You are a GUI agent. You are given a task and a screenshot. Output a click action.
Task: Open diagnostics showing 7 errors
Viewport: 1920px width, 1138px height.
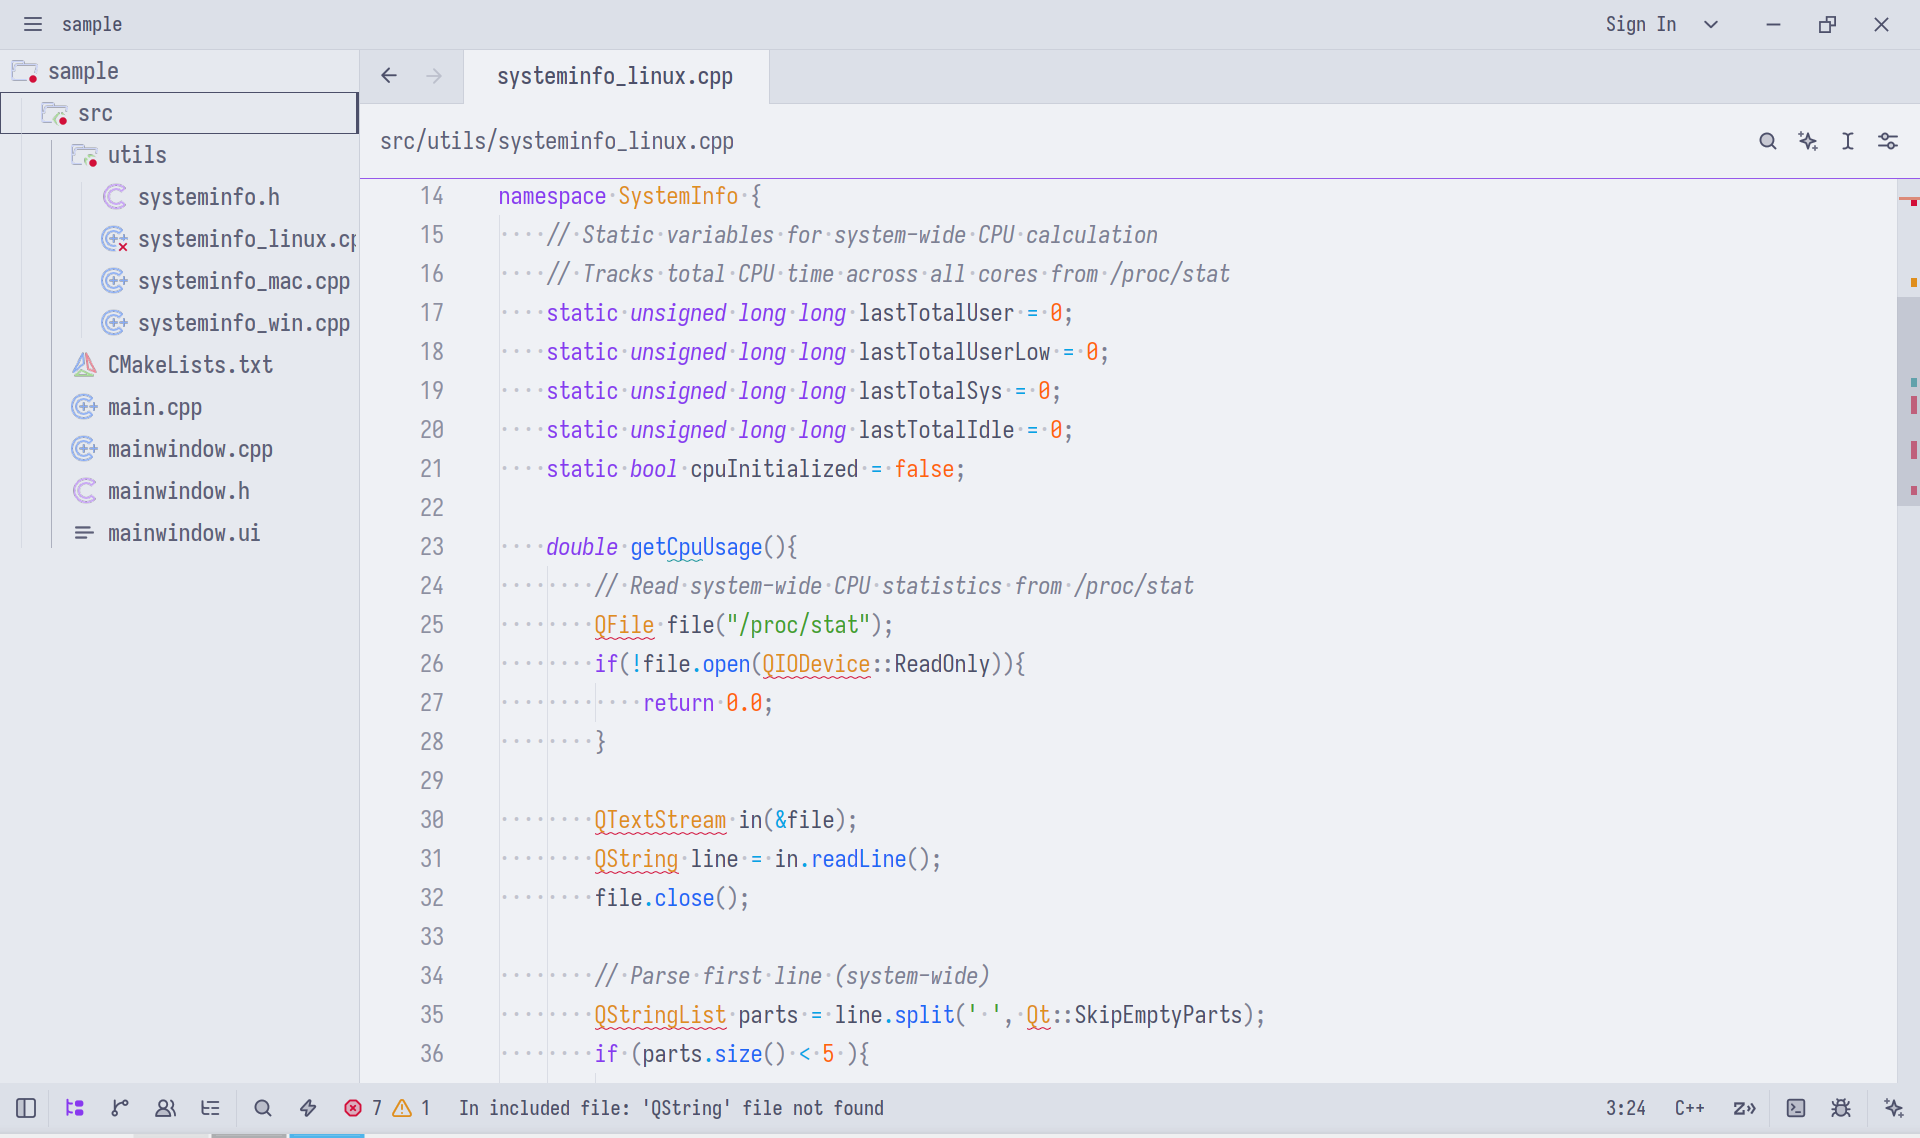tap(362, 1108)
